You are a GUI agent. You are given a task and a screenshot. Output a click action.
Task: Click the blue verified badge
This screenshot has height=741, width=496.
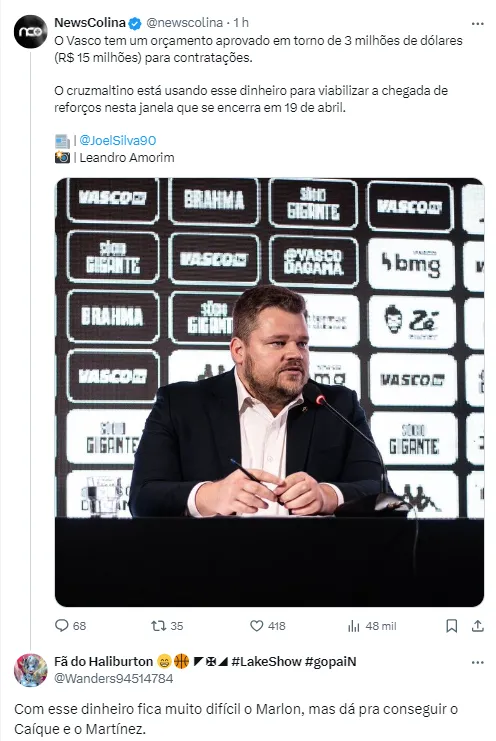135,23
